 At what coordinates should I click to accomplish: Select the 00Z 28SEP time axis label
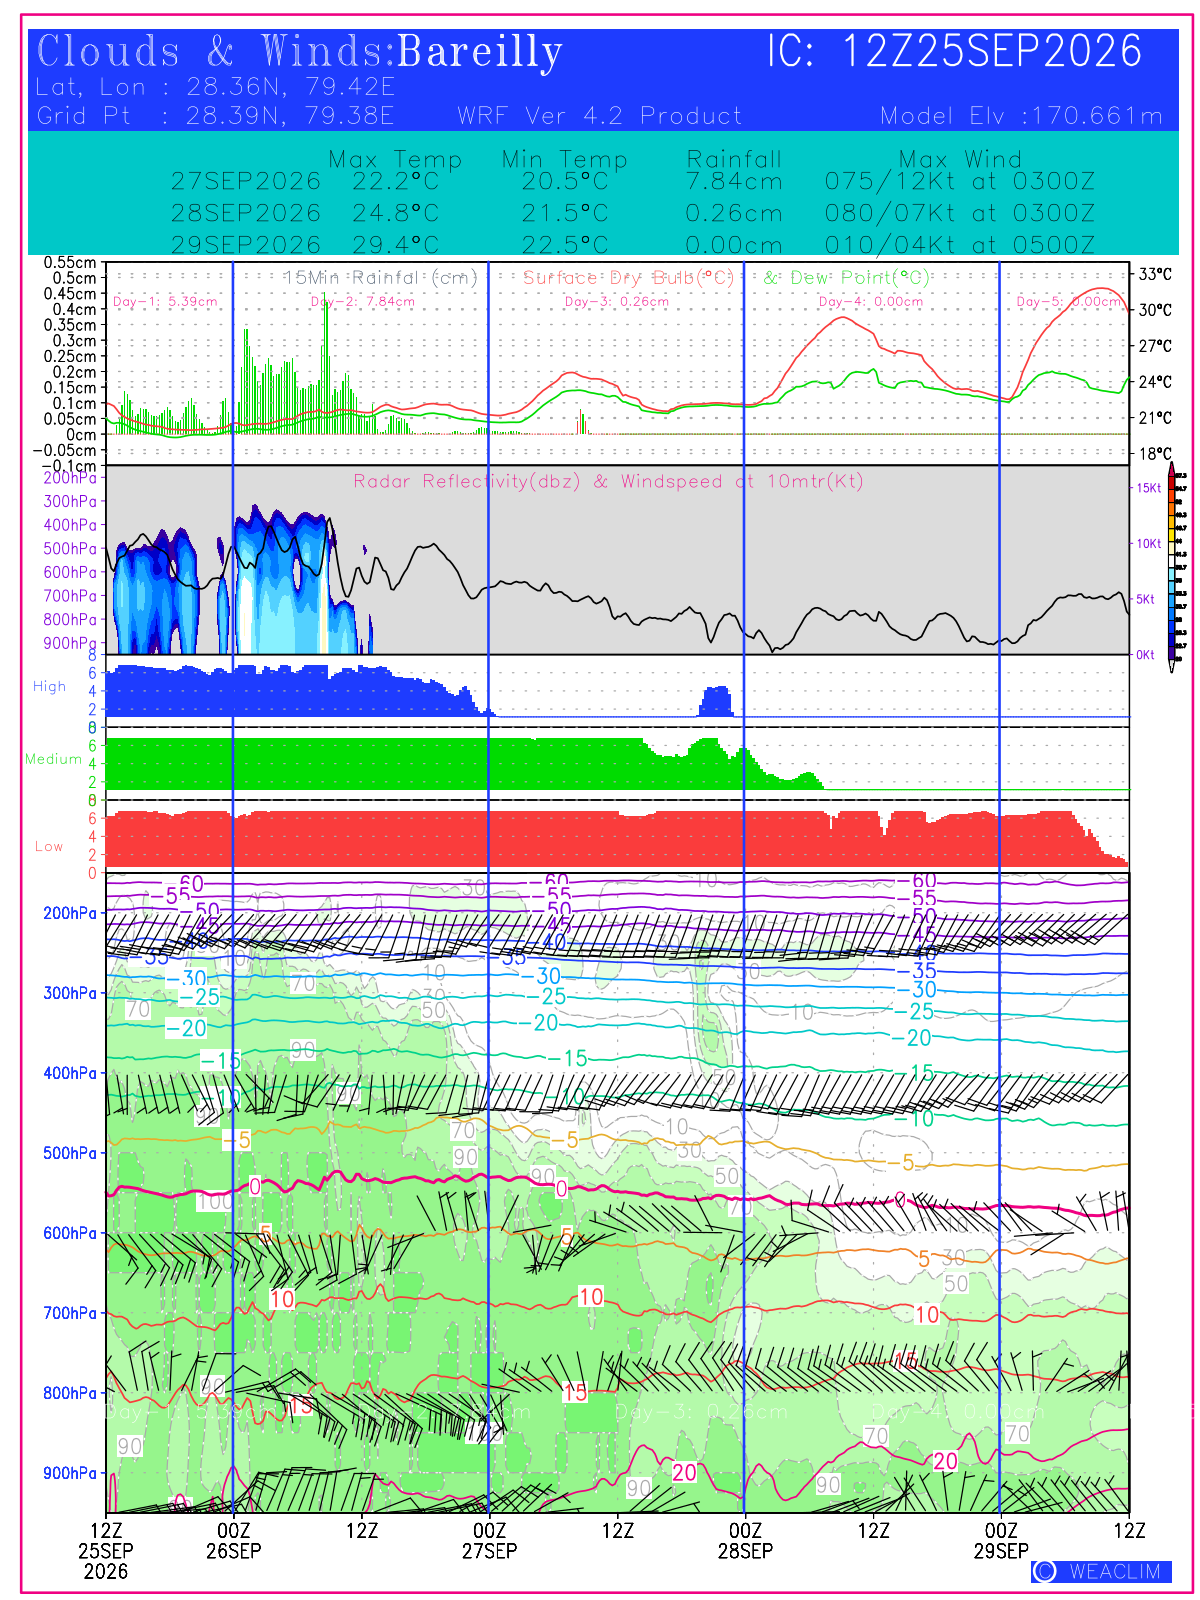point(745,1541)
